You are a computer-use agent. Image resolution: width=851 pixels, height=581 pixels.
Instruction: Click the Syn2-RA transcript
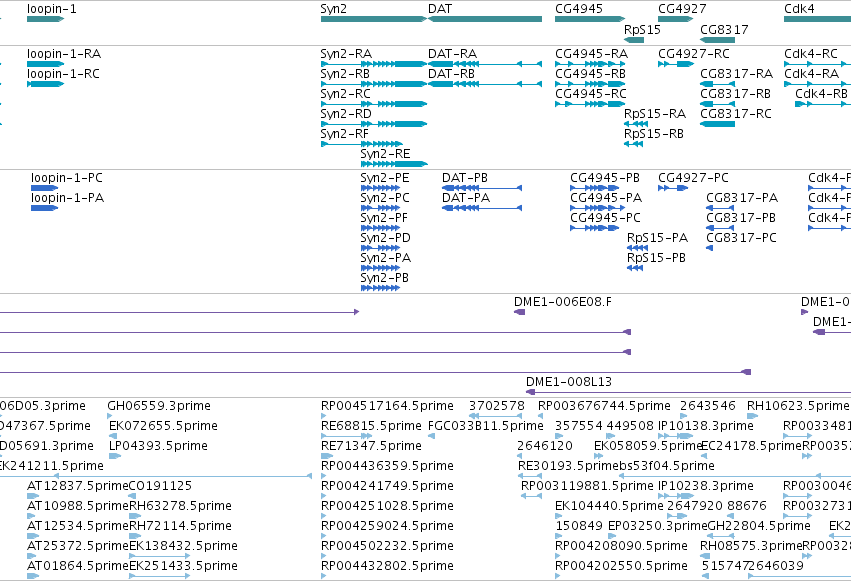point(374,64)
